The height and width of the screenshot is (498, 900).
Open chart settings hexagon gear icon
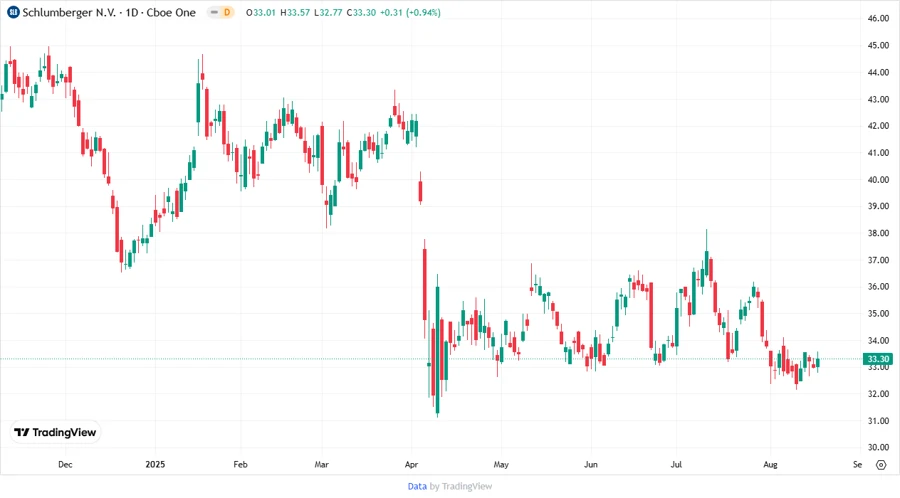pos(880,464)
